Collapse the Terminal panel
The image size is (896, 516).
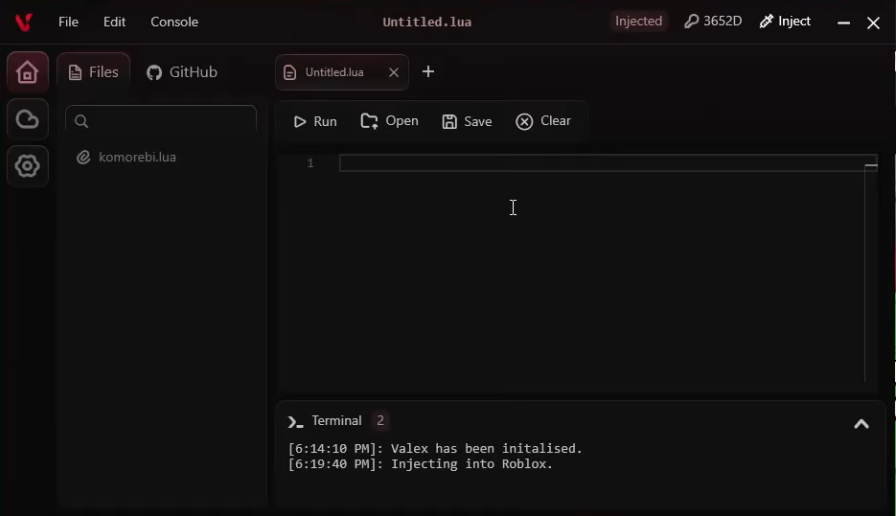pyautogui.click(x=860, y=424)
